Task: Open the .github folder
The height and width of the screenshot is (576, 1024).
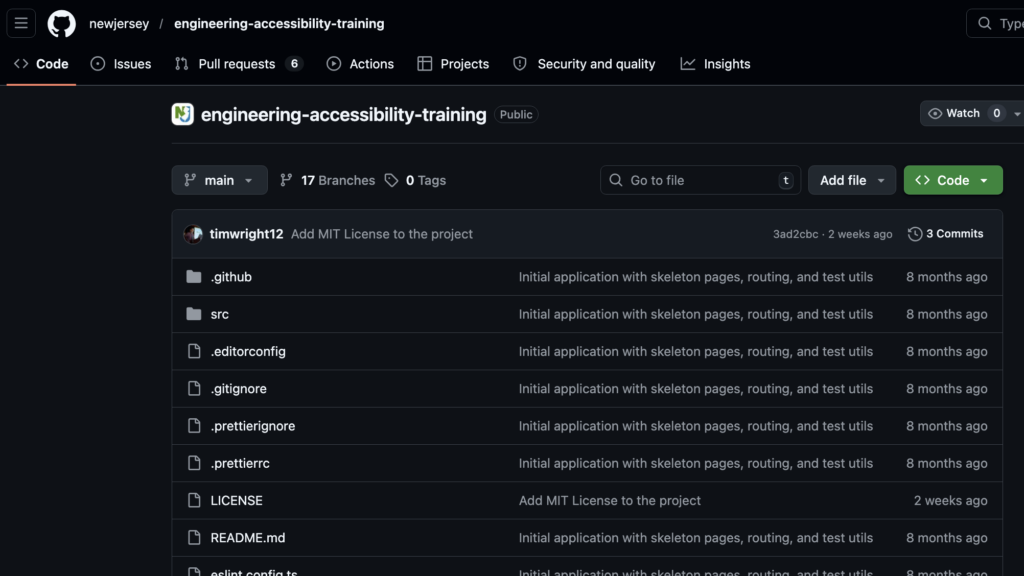Action: pyautogui.click(x=231, y=277)
